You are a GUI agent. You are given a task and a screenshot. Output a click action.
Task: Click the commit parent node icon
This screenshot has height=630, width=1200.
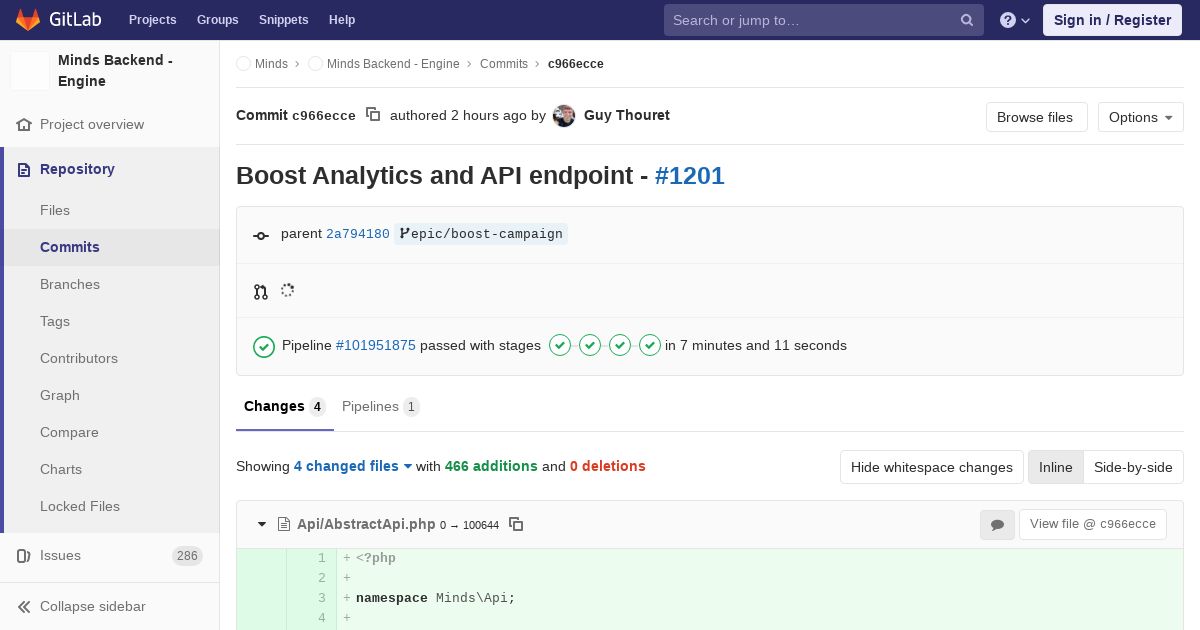pos(261,235)
